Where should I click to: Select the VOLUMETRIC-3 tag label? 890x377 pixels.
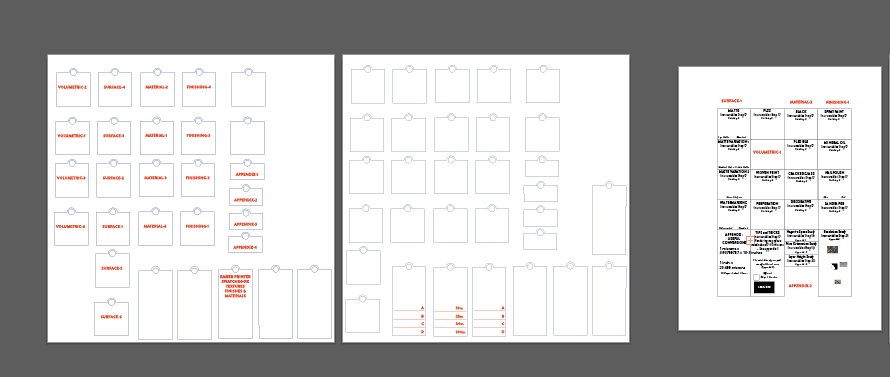71,178
